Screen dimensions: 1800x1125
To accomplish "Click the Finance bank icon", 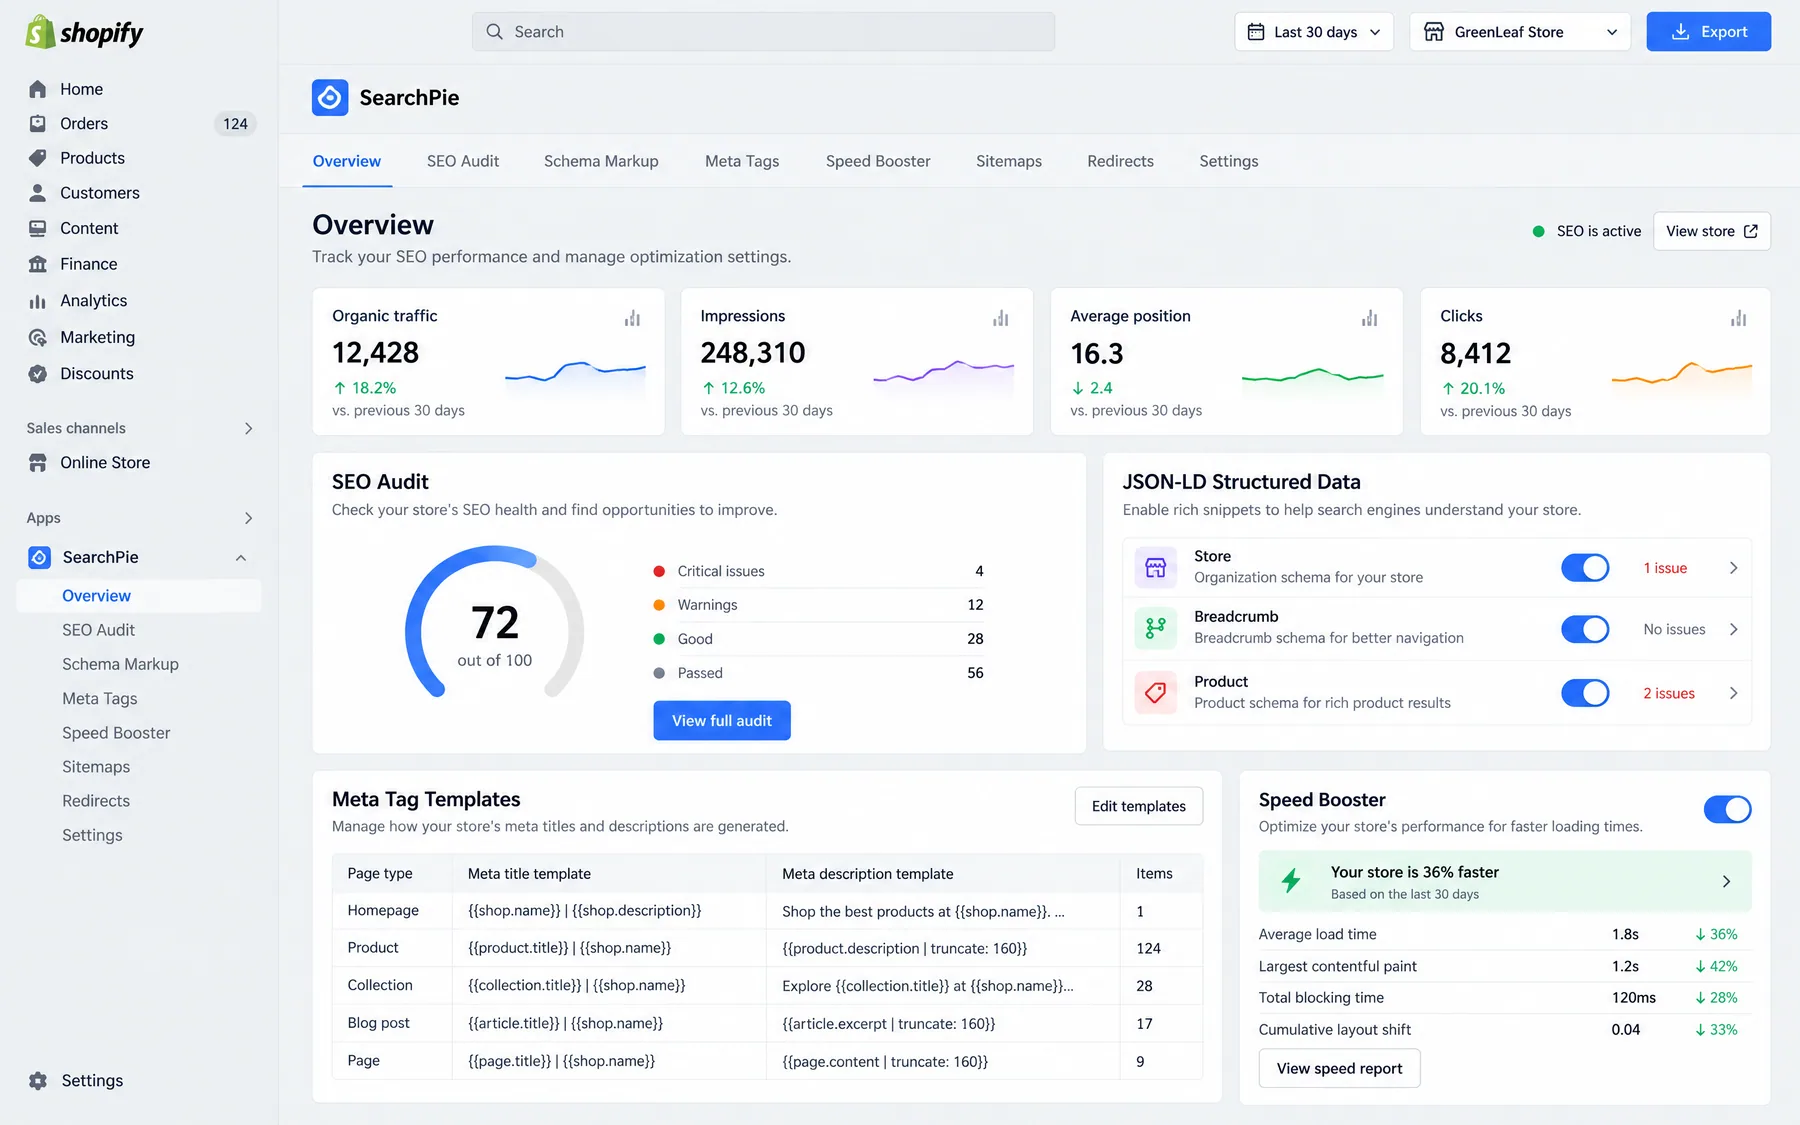I will (x=38, y=264).
